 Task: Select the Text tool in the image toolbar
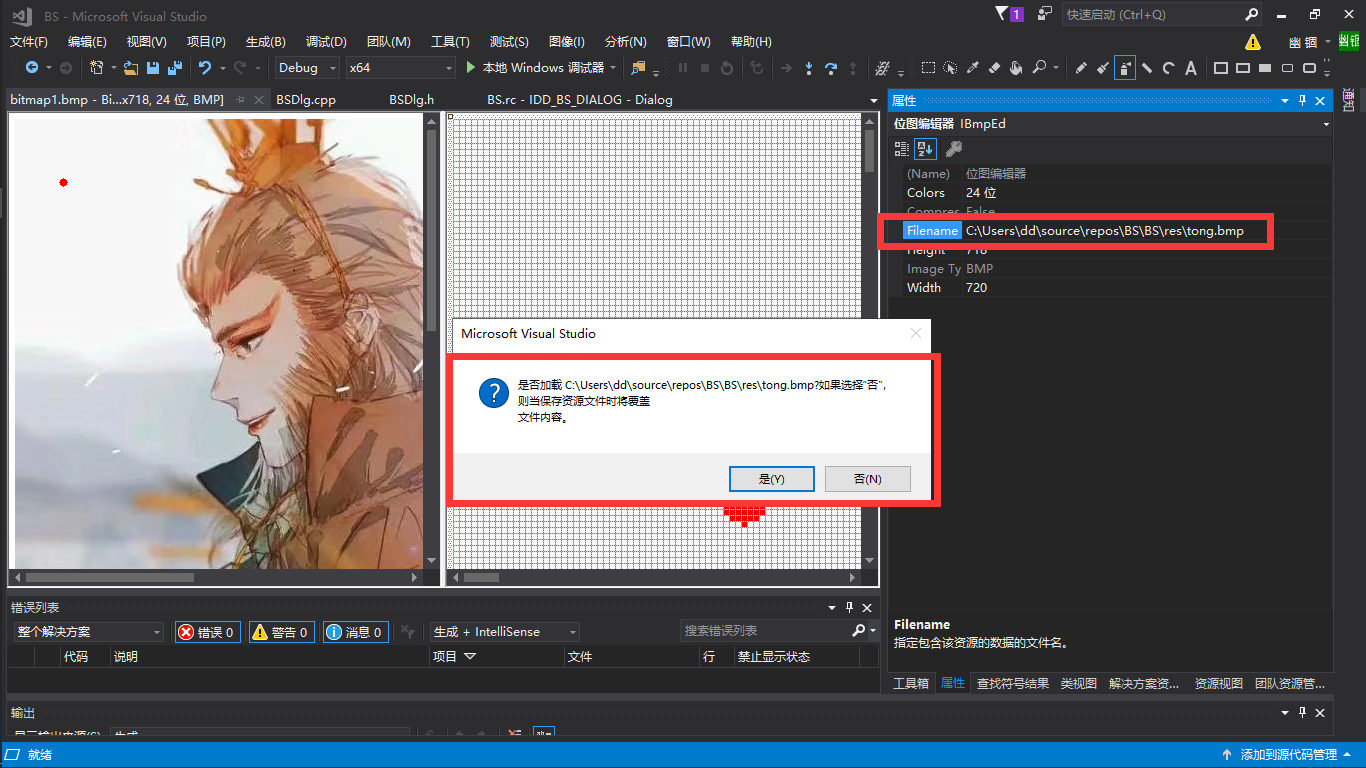click(x=1190, y=68)
